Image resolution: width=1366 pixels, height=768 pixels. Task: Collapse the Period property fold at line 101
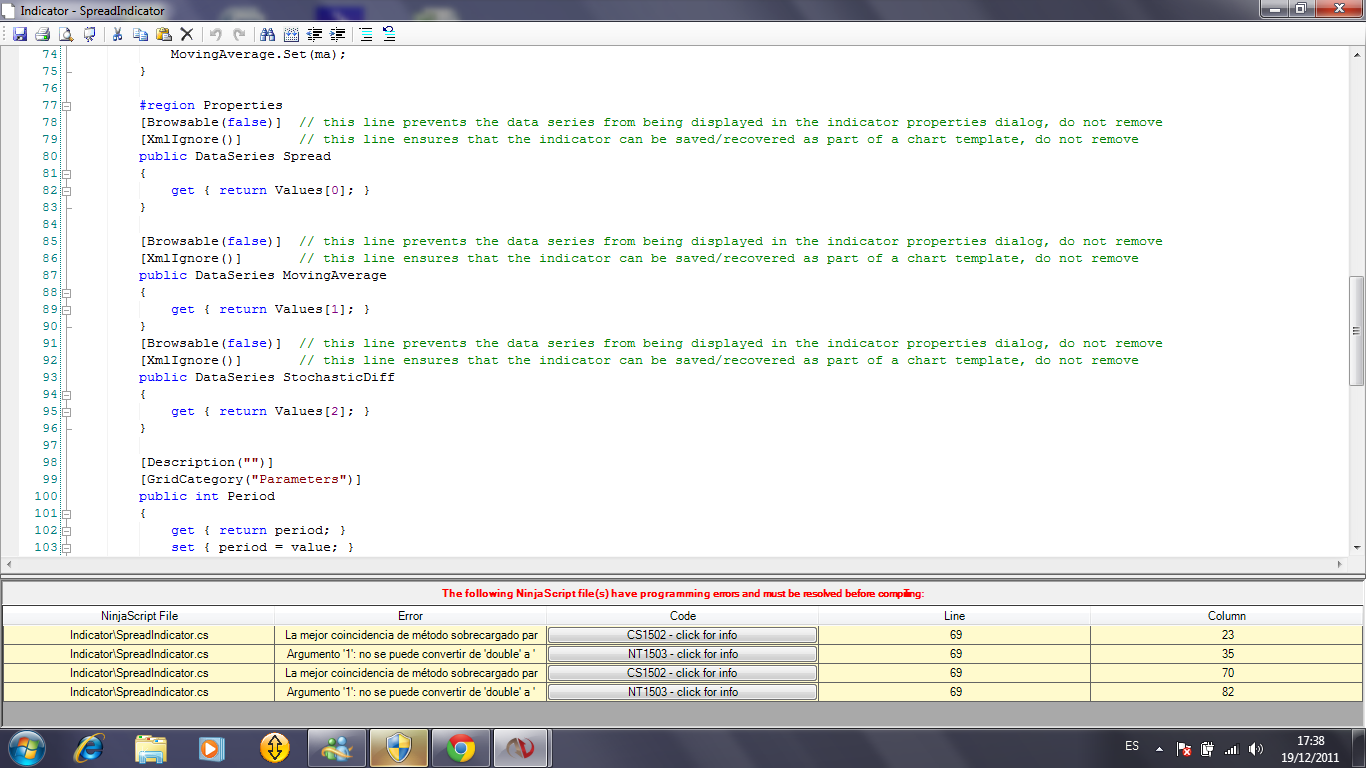67,513
